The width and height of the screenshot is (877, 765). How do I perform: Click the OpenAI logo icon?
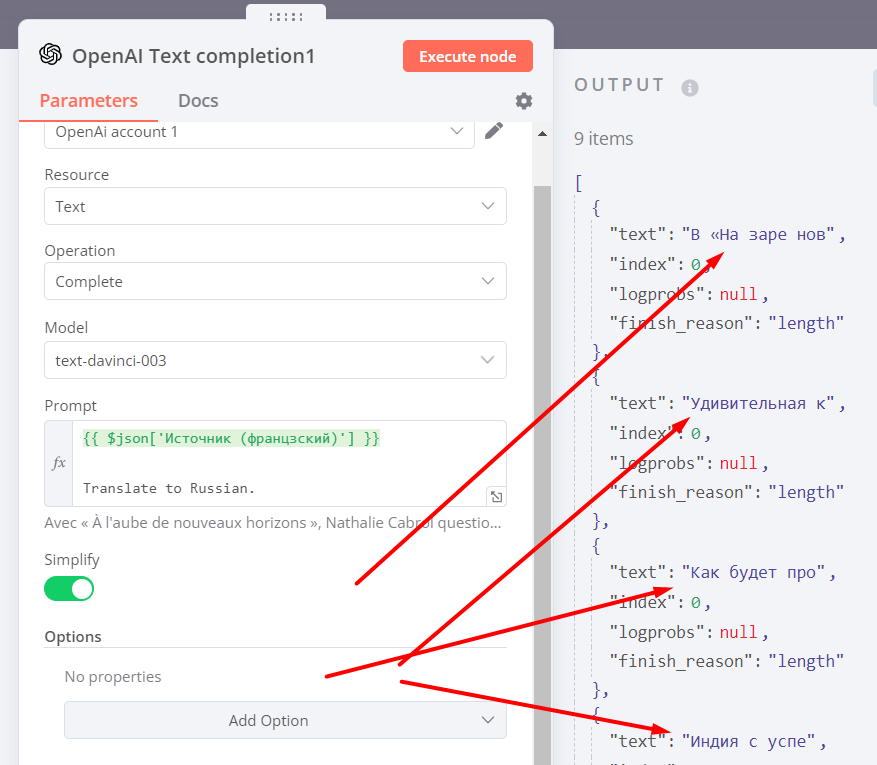click(x=50, y=55)
